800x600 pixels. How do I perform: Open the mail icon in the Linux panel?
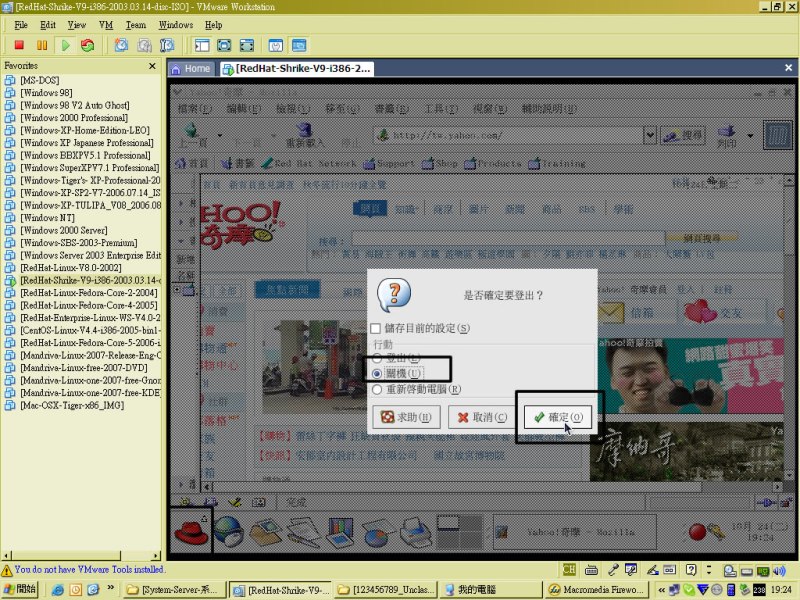click(x=266, y=532)
